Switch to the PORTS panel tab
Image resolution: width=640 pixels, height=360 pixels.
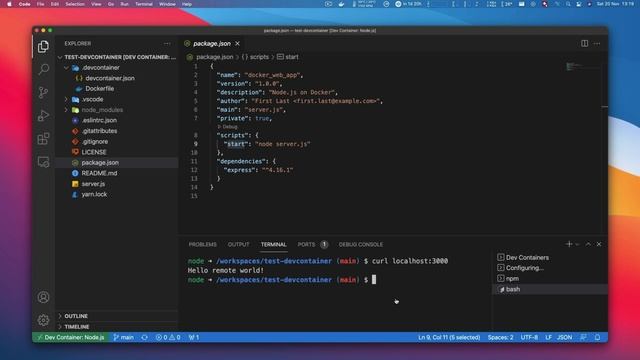[x=312, y=244]
